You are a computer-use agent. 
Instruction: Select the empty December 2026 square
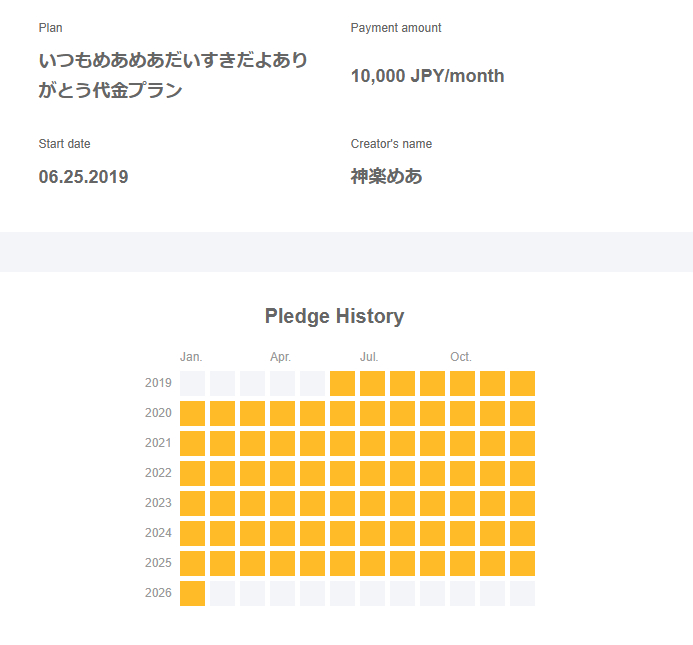point(522,593)
